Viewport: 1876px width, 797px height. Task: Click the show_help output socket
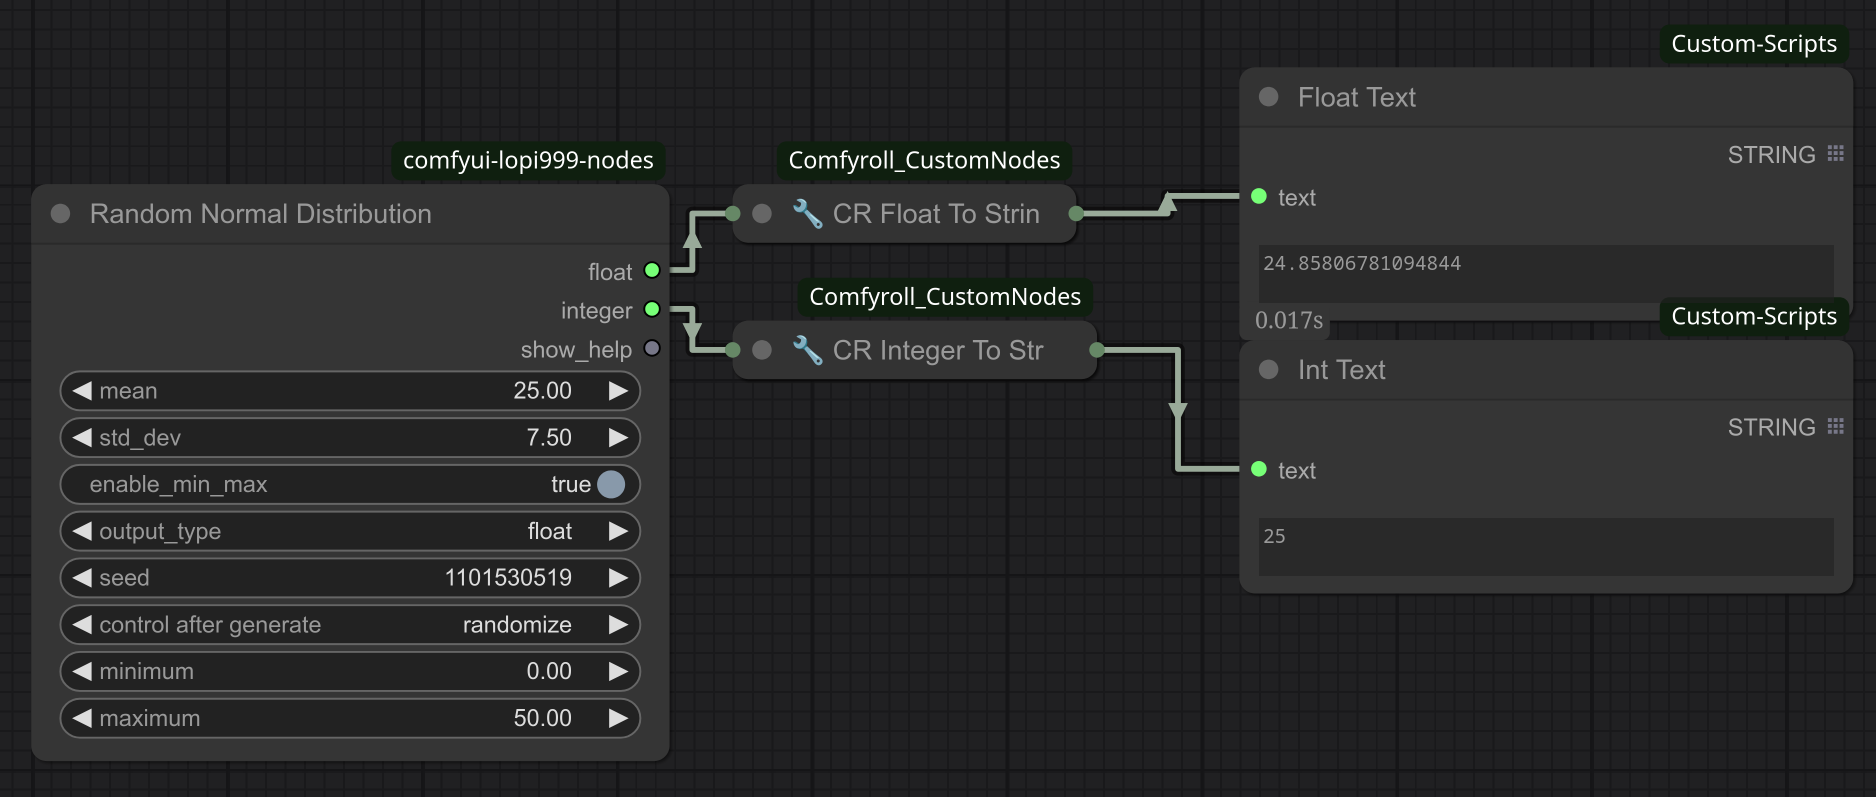tap(652, 349)
